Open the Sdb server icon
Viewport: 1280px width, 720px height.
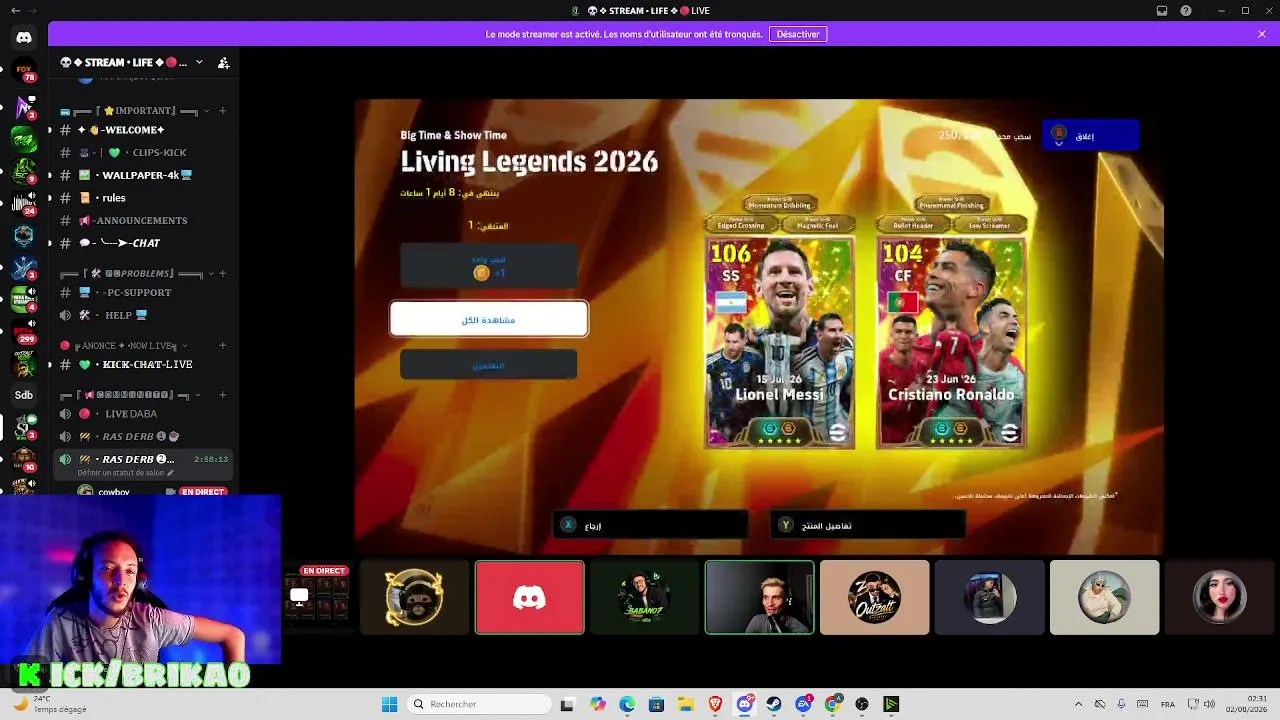pos(24,395)
